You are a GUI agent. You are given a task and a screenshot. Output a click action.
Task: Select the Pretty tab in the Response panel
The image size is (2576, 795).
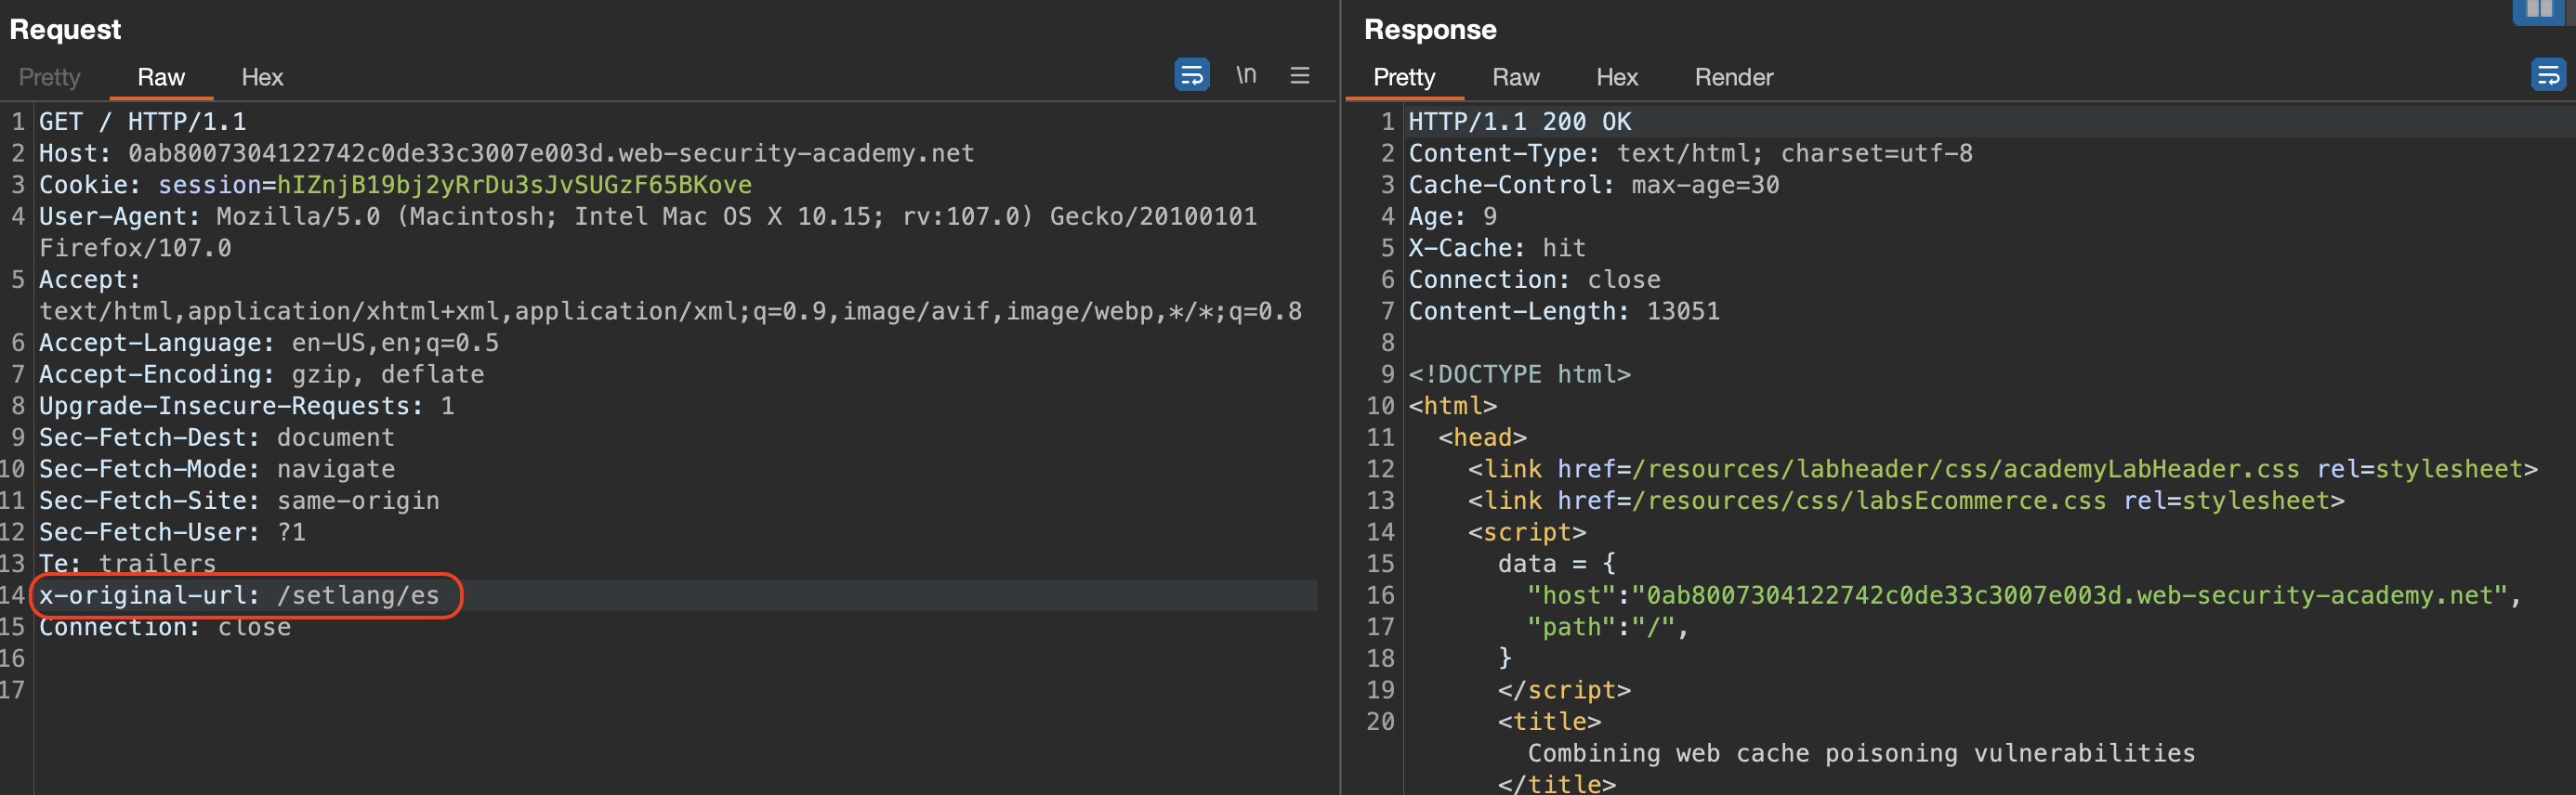click(x=1403, y=77)
